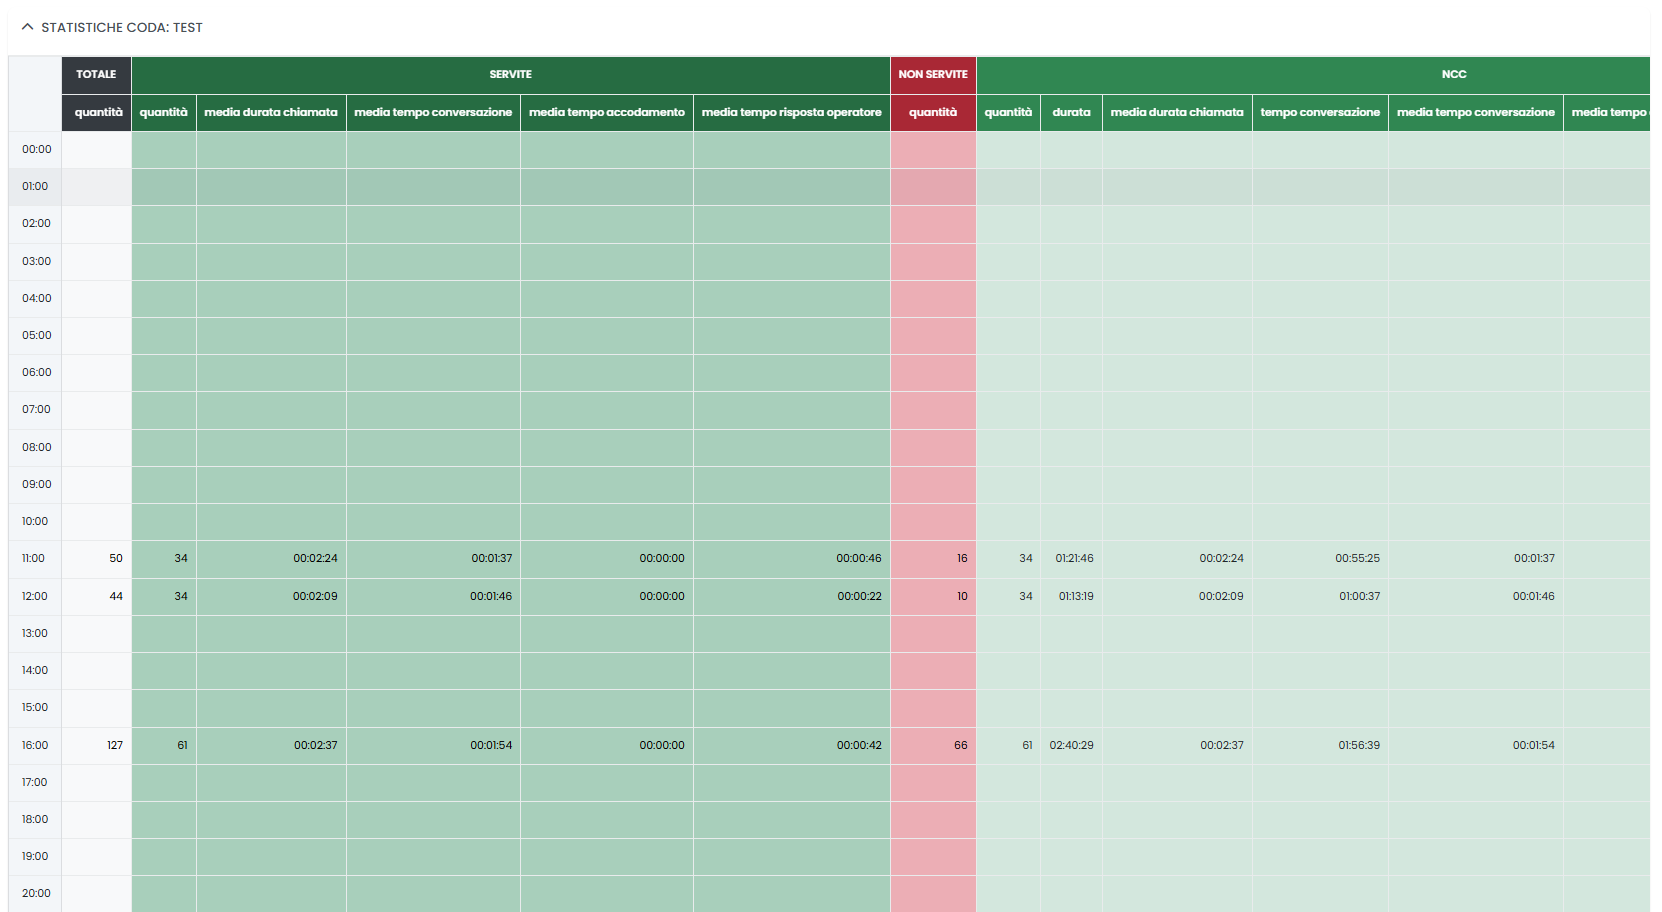
Task: Select the 16:00 row time label
Action: (34, 745)
